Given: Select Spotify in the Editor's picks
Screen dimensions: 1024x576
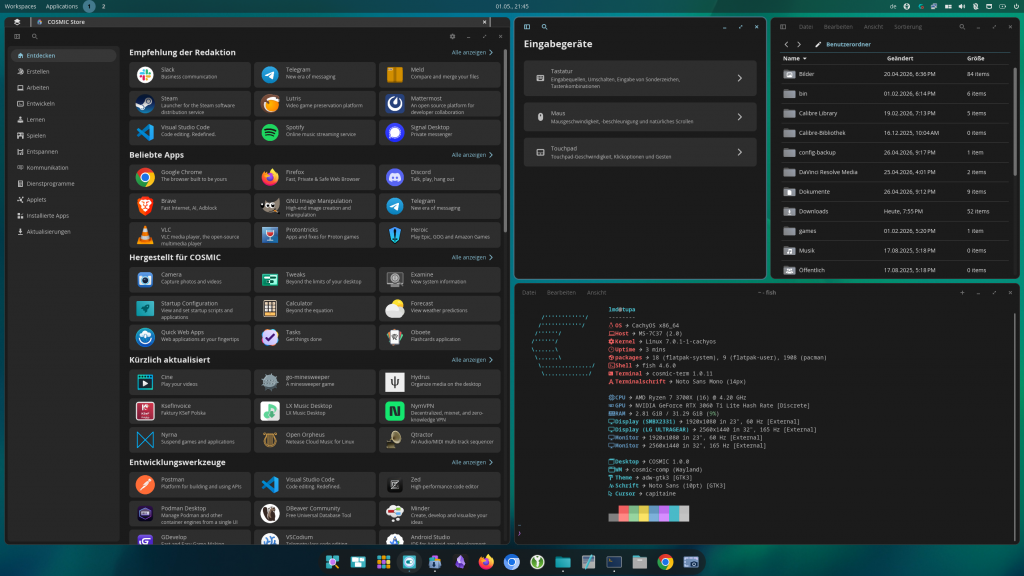Looking at the screenshot, I should coord(314,132).
